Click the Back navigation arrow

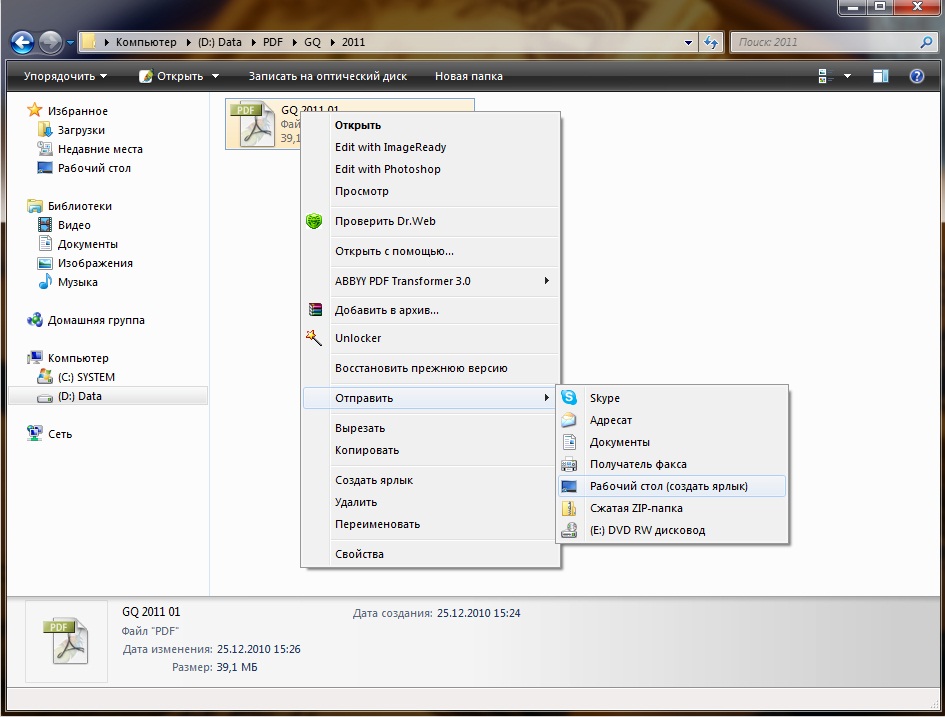coord(22,42)
